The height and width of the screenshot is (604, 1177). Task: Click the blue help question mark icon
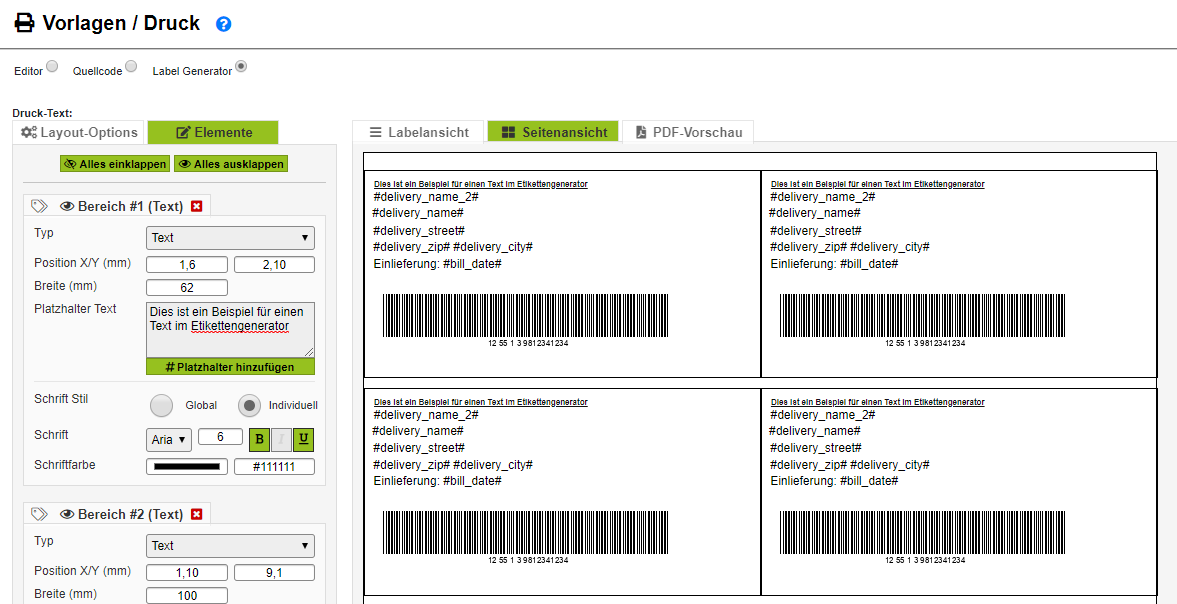click(x=224, y=24)
